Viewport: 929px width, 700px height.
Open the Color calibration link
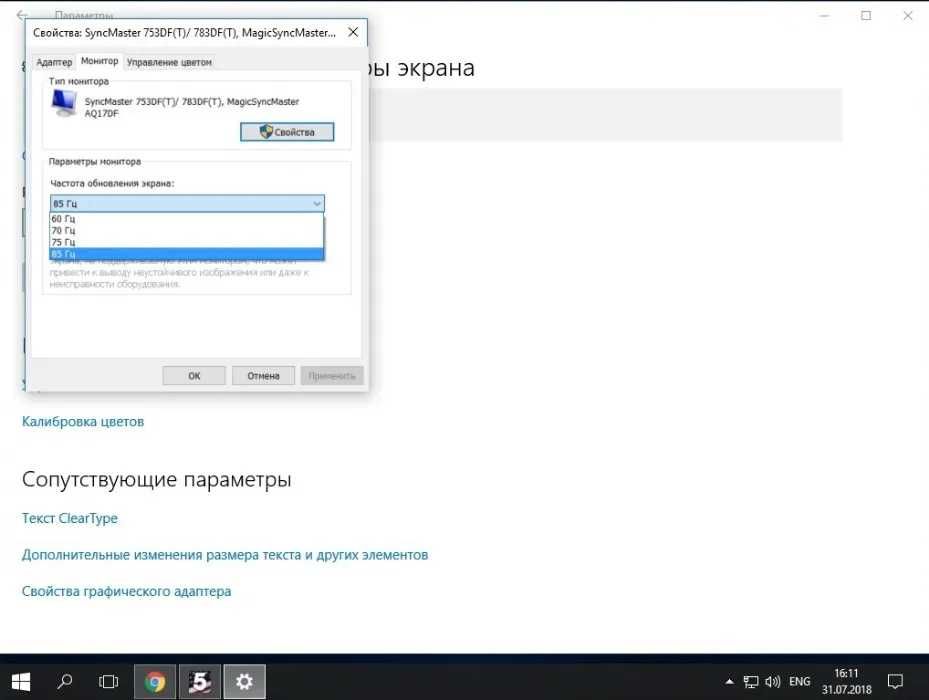click(83, 421)
